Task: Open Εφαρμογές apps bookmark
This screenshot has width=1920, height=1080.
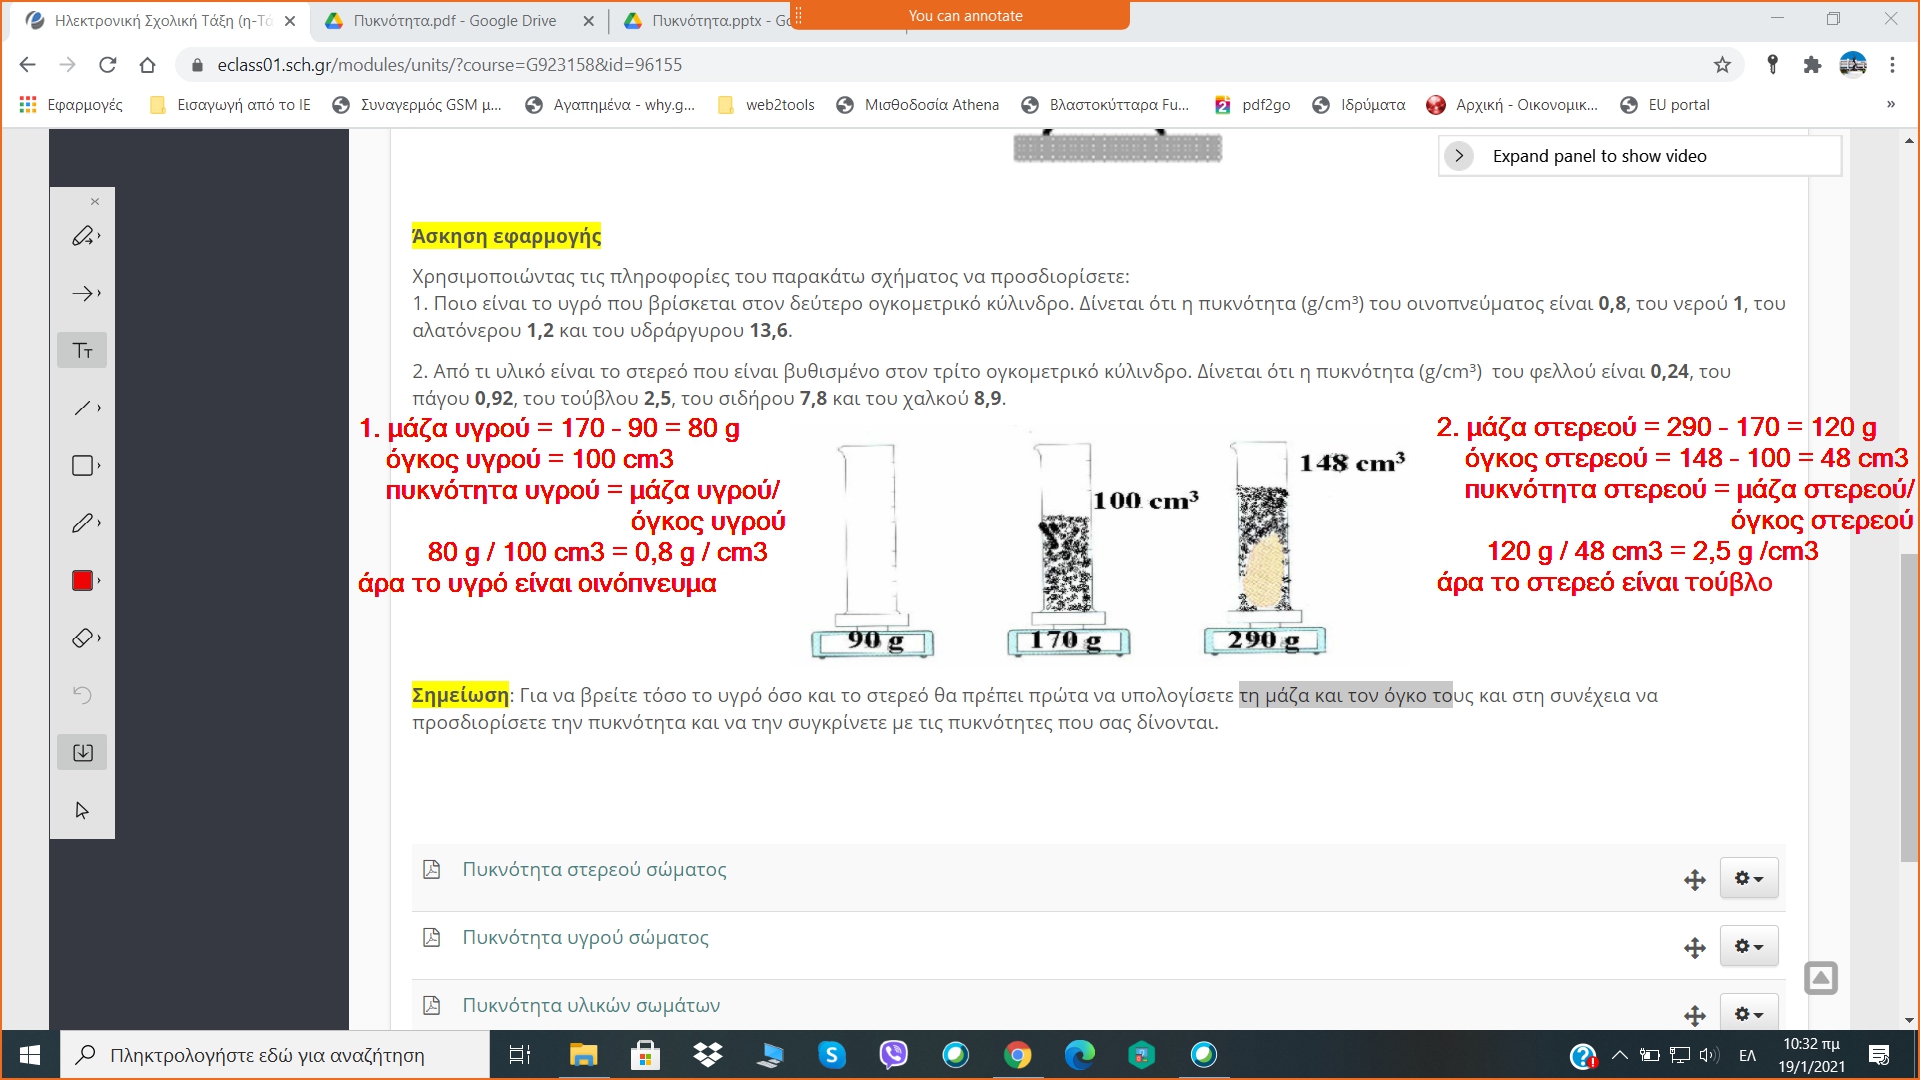Action: pos(70,105)
